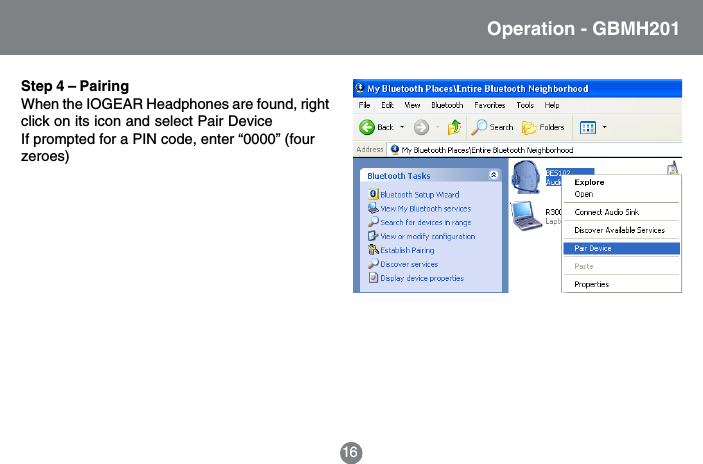Open the Edit menu
The height and width of the screenshot is (464, 703).
pyautogui.click(x=387, y=105)
